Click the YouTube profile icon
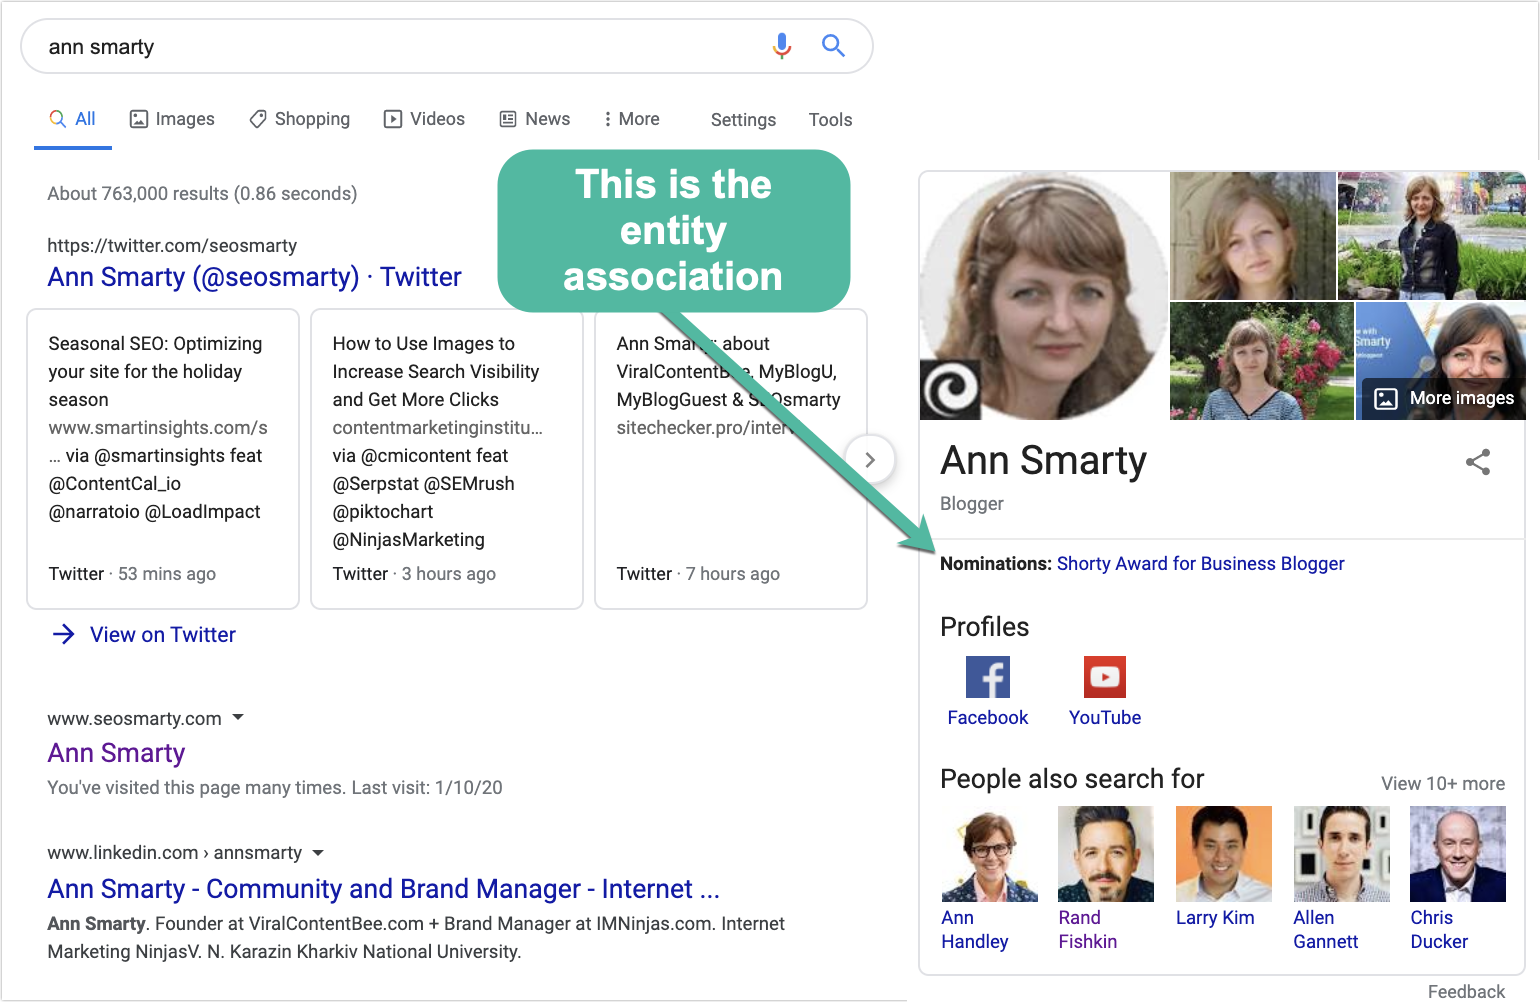 click(x=1105, y=677)
